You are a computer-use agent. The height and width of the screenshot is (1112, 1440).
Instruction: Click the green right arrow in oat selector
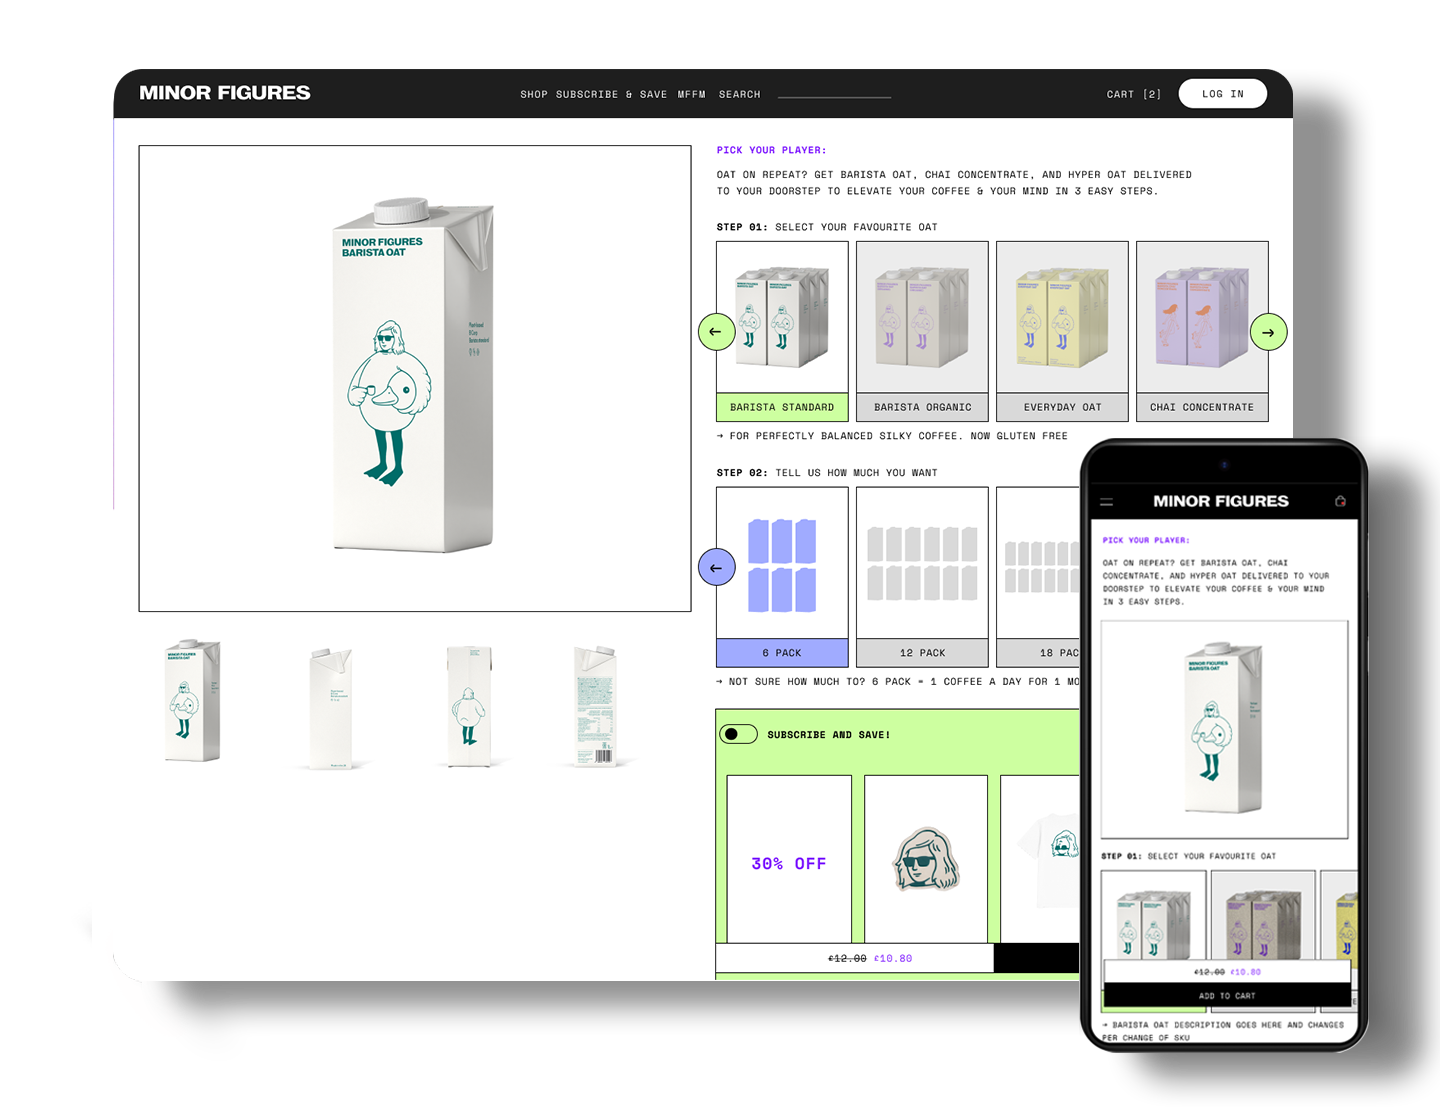coord(1268,332)
